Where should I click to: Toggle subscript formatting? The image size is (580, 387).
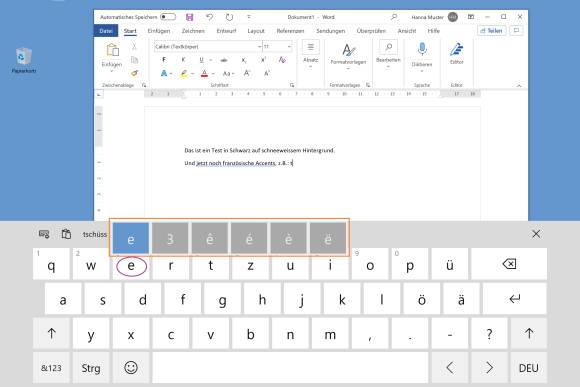tap(244, 60)
